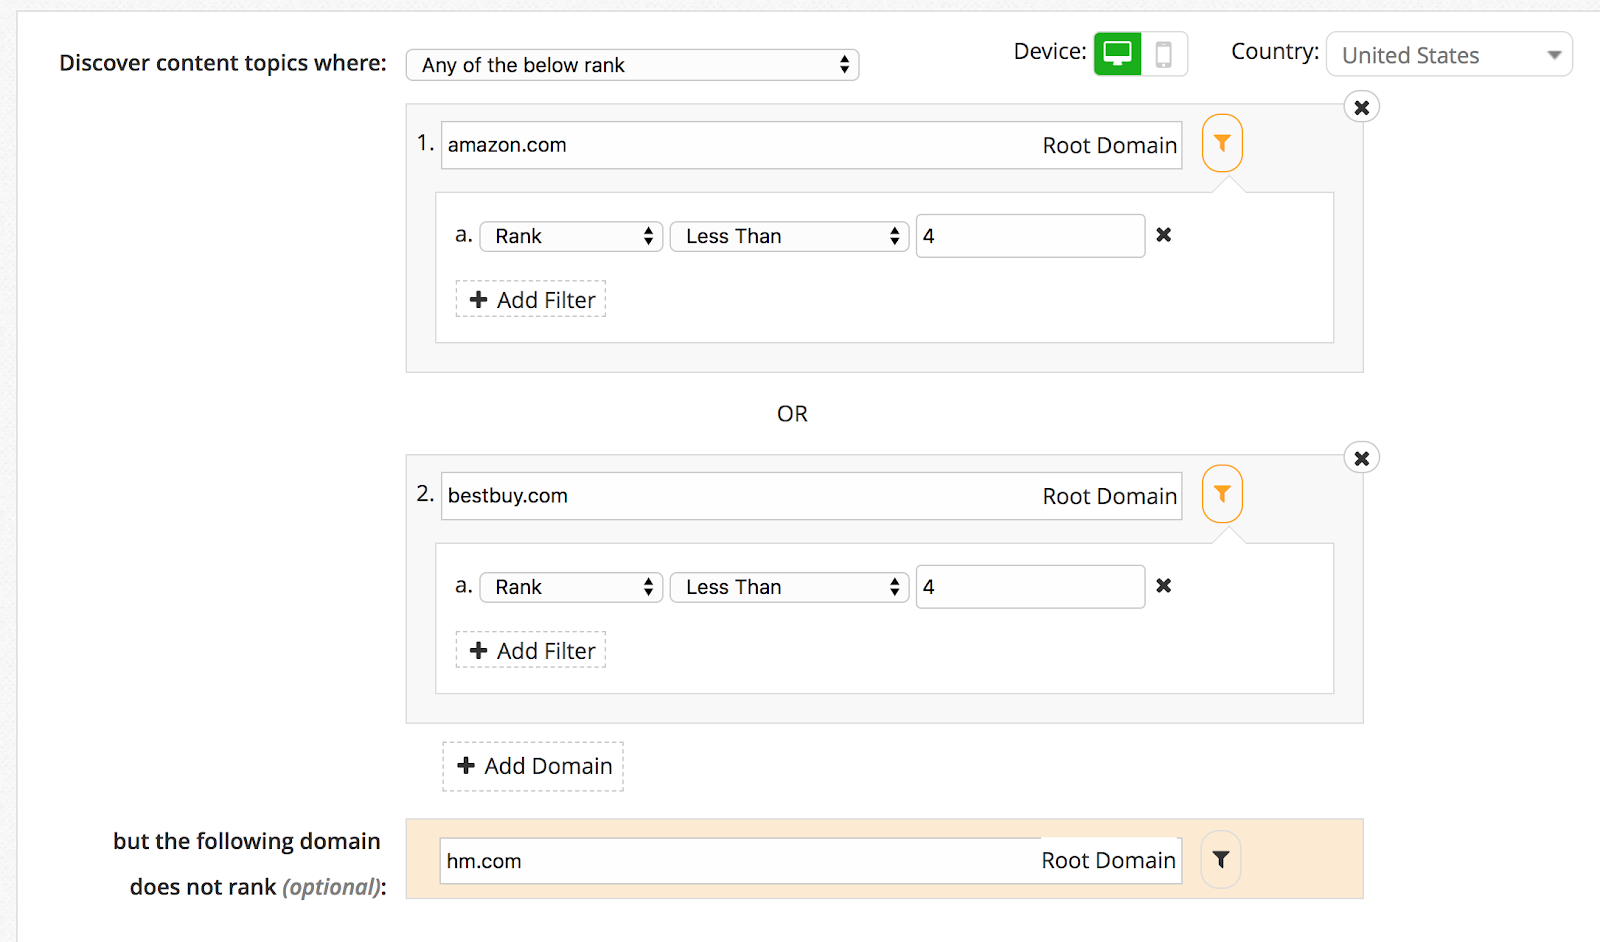Click the hm.com excluded domain field
Viewport: 1600px width, 942px height.
(740, 861)
